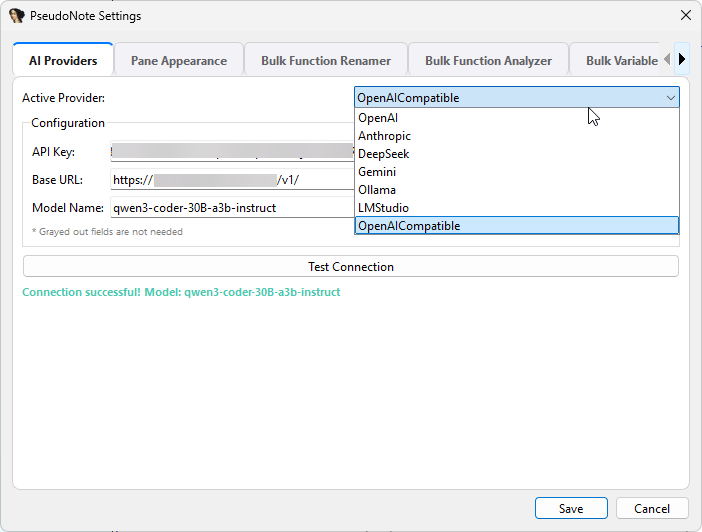Click into the API Key field
Image resolution: width=702 pixels, height=532 pixels.
(x=232, y=151)
